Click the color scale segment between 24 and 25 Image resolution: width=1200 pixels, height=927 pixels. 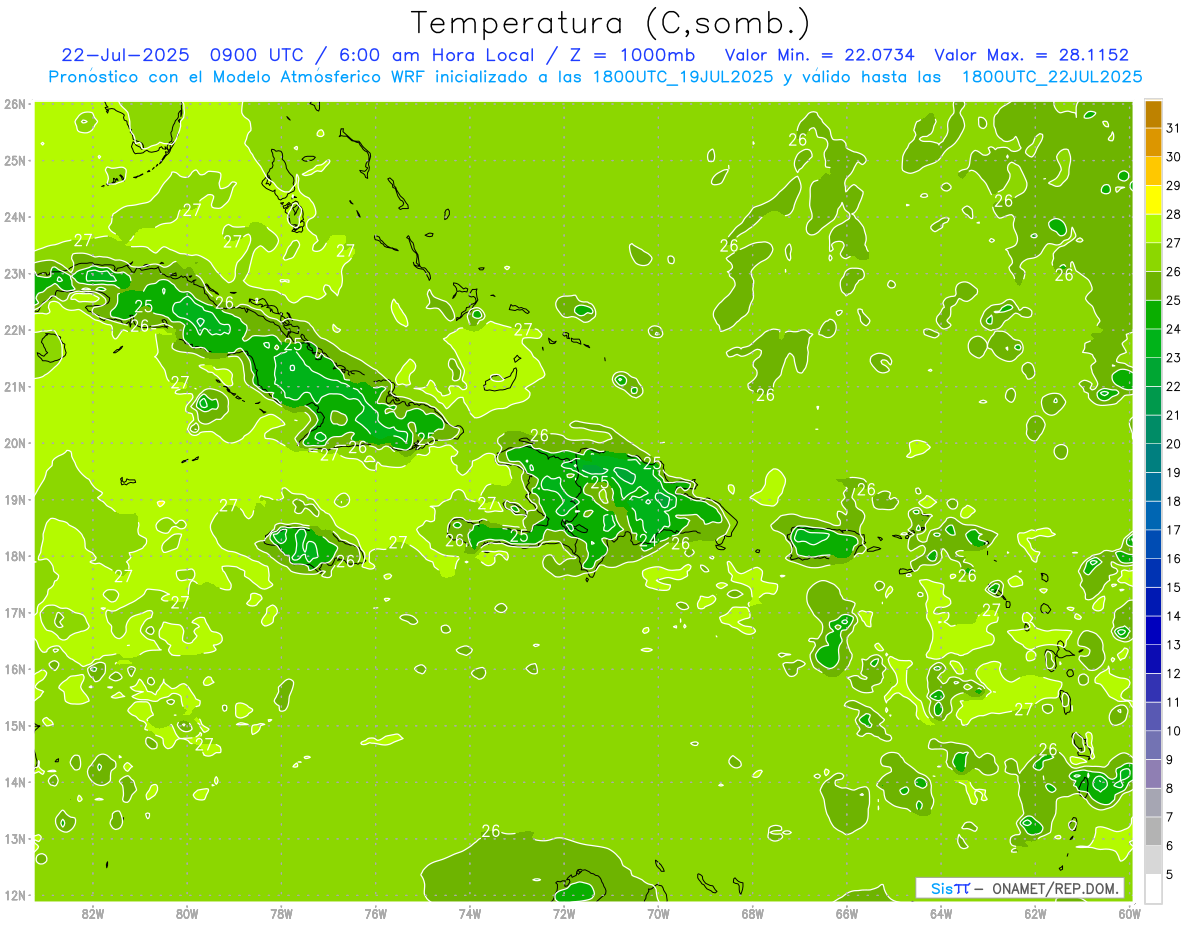(x=1153, y=314)
